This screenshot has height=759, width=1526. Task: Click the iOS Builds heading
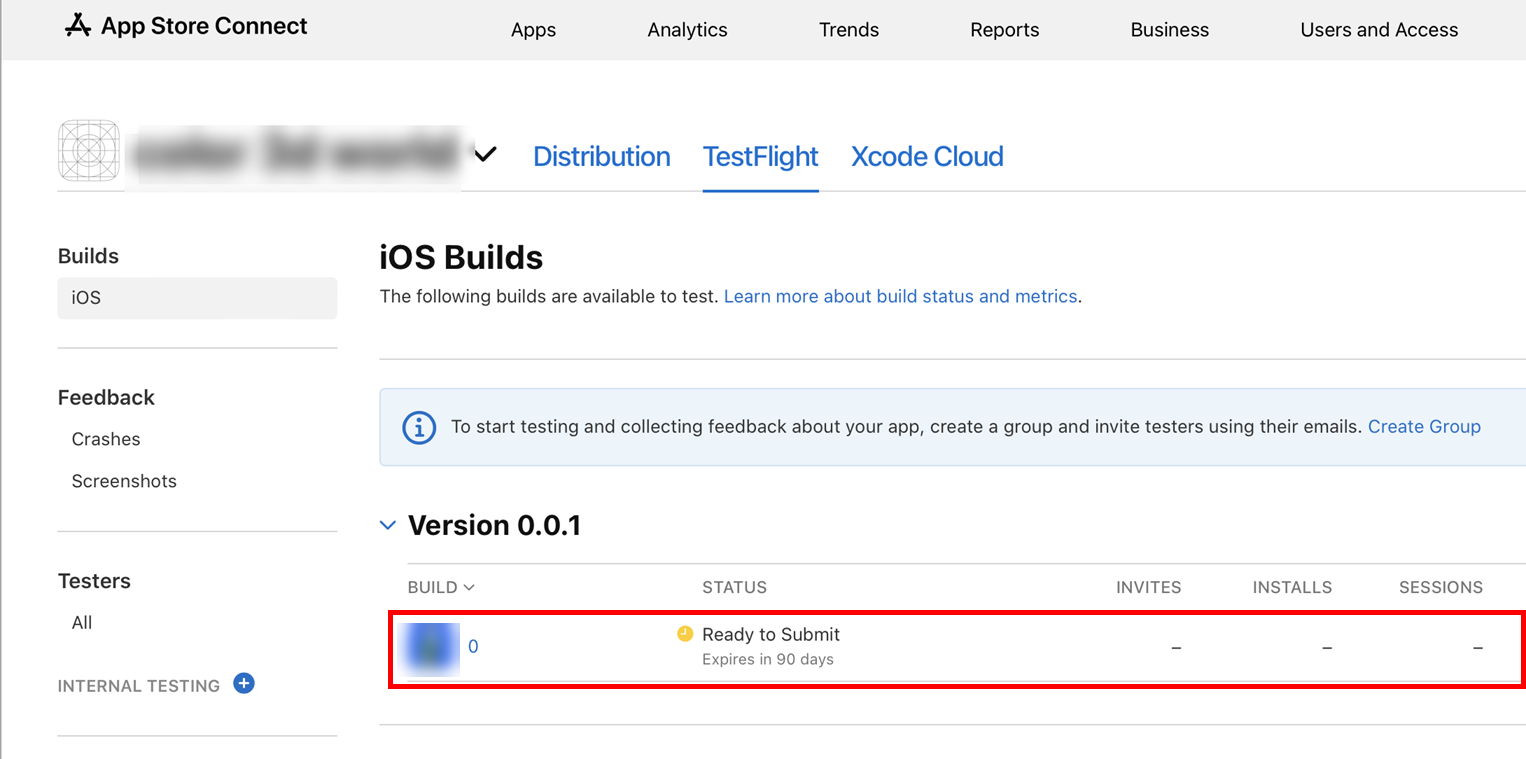pyautogui.click(x=461, y=258)
